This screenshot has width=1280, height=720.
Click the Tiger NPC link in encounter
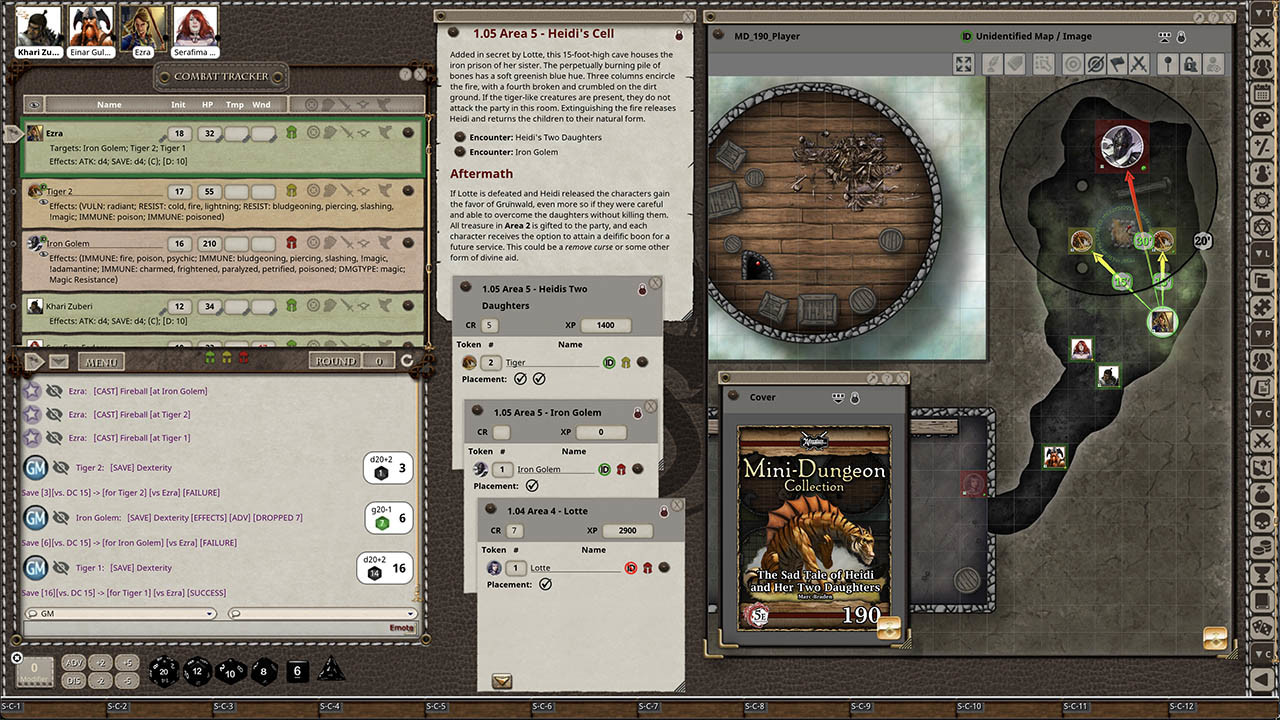tap(517, 363)
